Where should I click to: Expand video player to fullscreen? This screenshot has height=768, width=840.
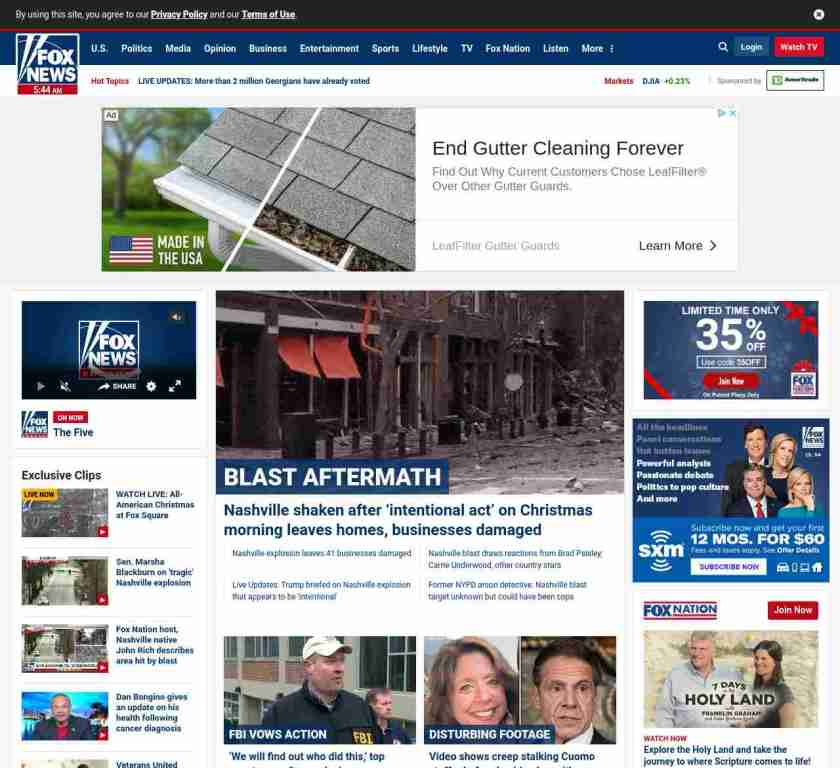(175, 386)
